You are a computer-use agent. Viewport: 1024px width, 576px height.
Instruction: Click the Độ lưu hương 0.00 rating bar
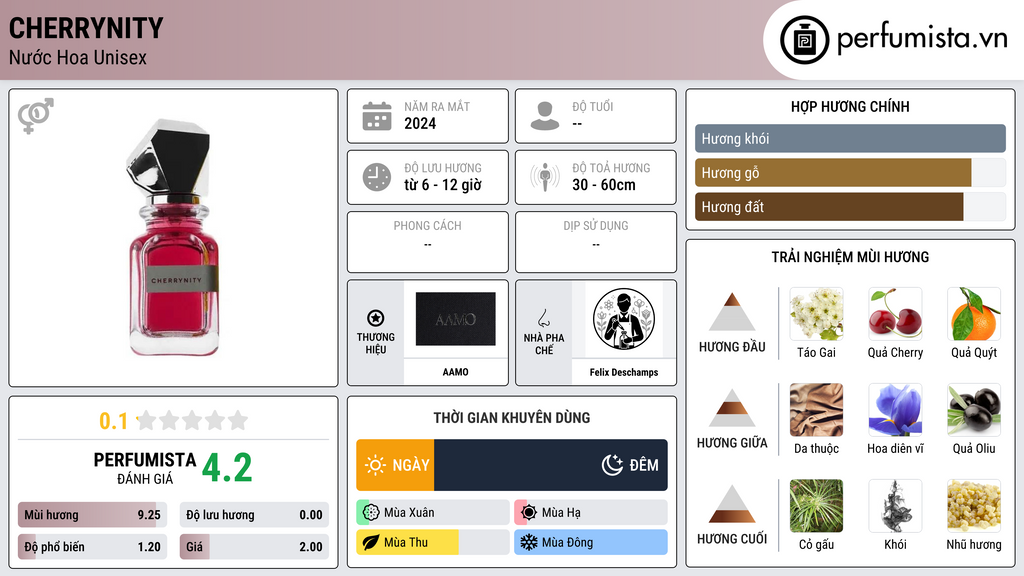tap(254, 515)
